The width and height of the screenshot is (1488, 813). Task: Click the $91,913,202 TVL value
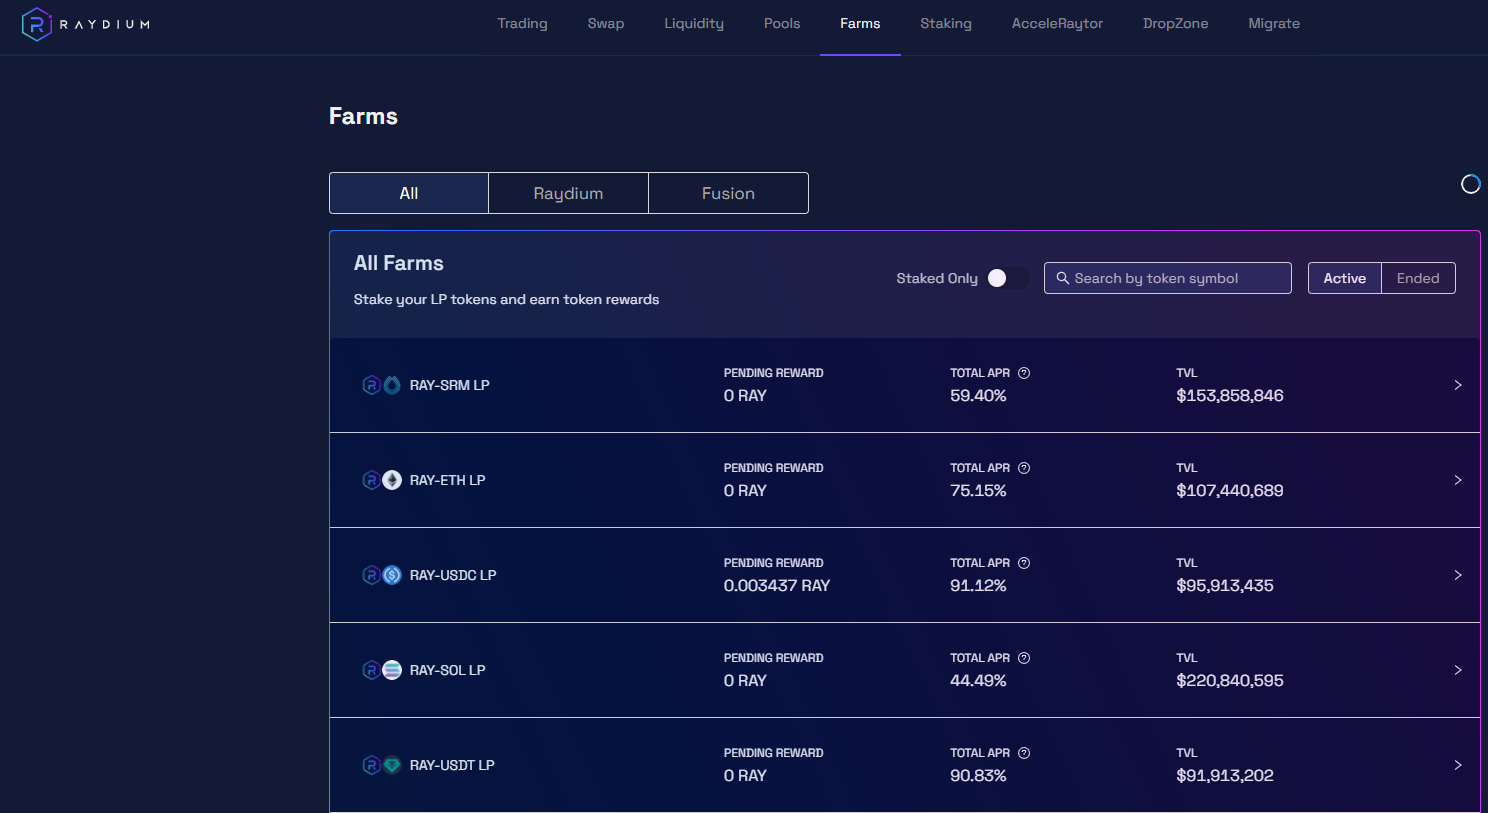(1225, 776)
